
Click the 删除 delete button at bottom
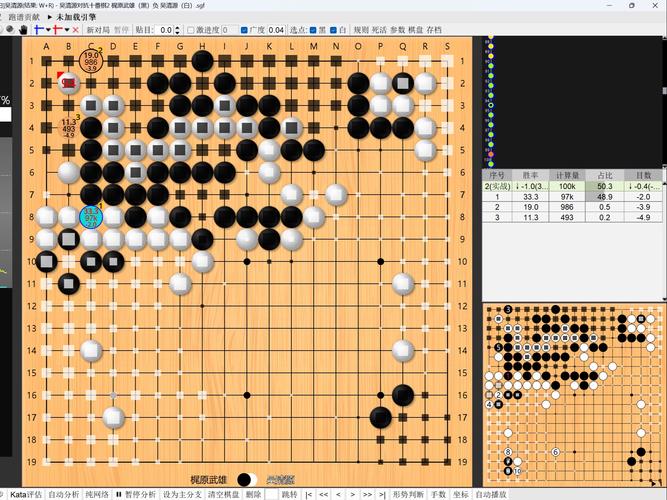(x=254, y=494)
